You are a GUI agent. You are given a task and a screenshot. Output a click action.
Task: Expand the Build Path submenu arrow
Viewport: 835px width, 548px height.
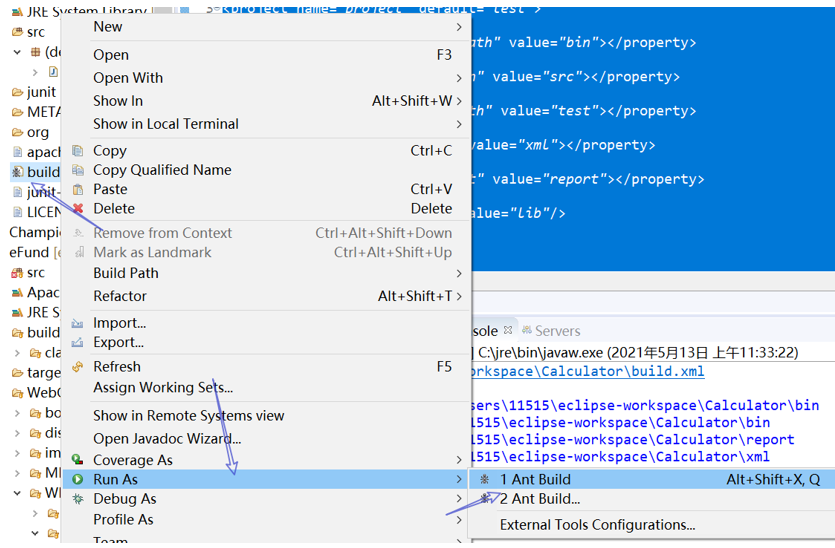pyautogui.click(x=459, y=273)
